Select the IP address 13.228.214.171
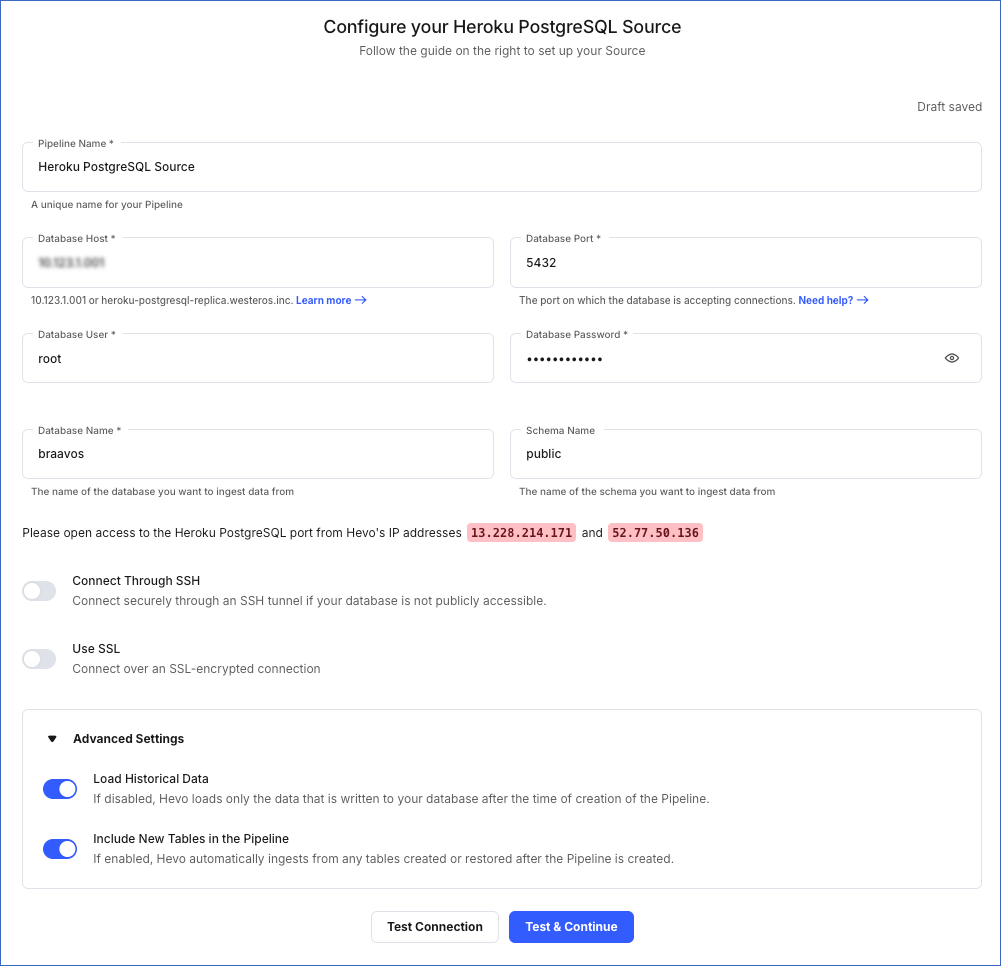 click(x=520, y=532)
